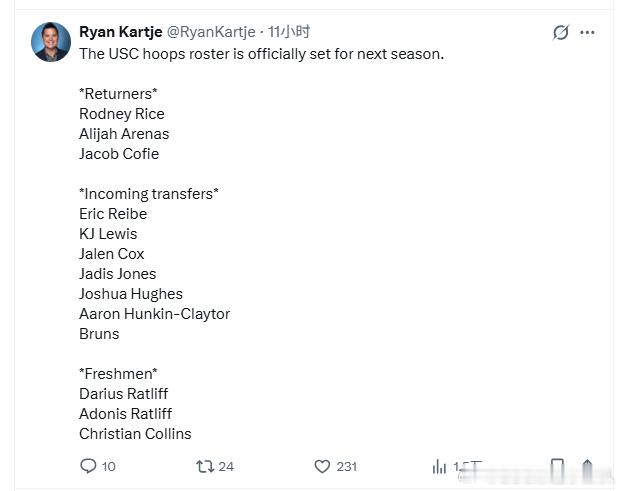Open the 11-hour timestamp link

289,32
